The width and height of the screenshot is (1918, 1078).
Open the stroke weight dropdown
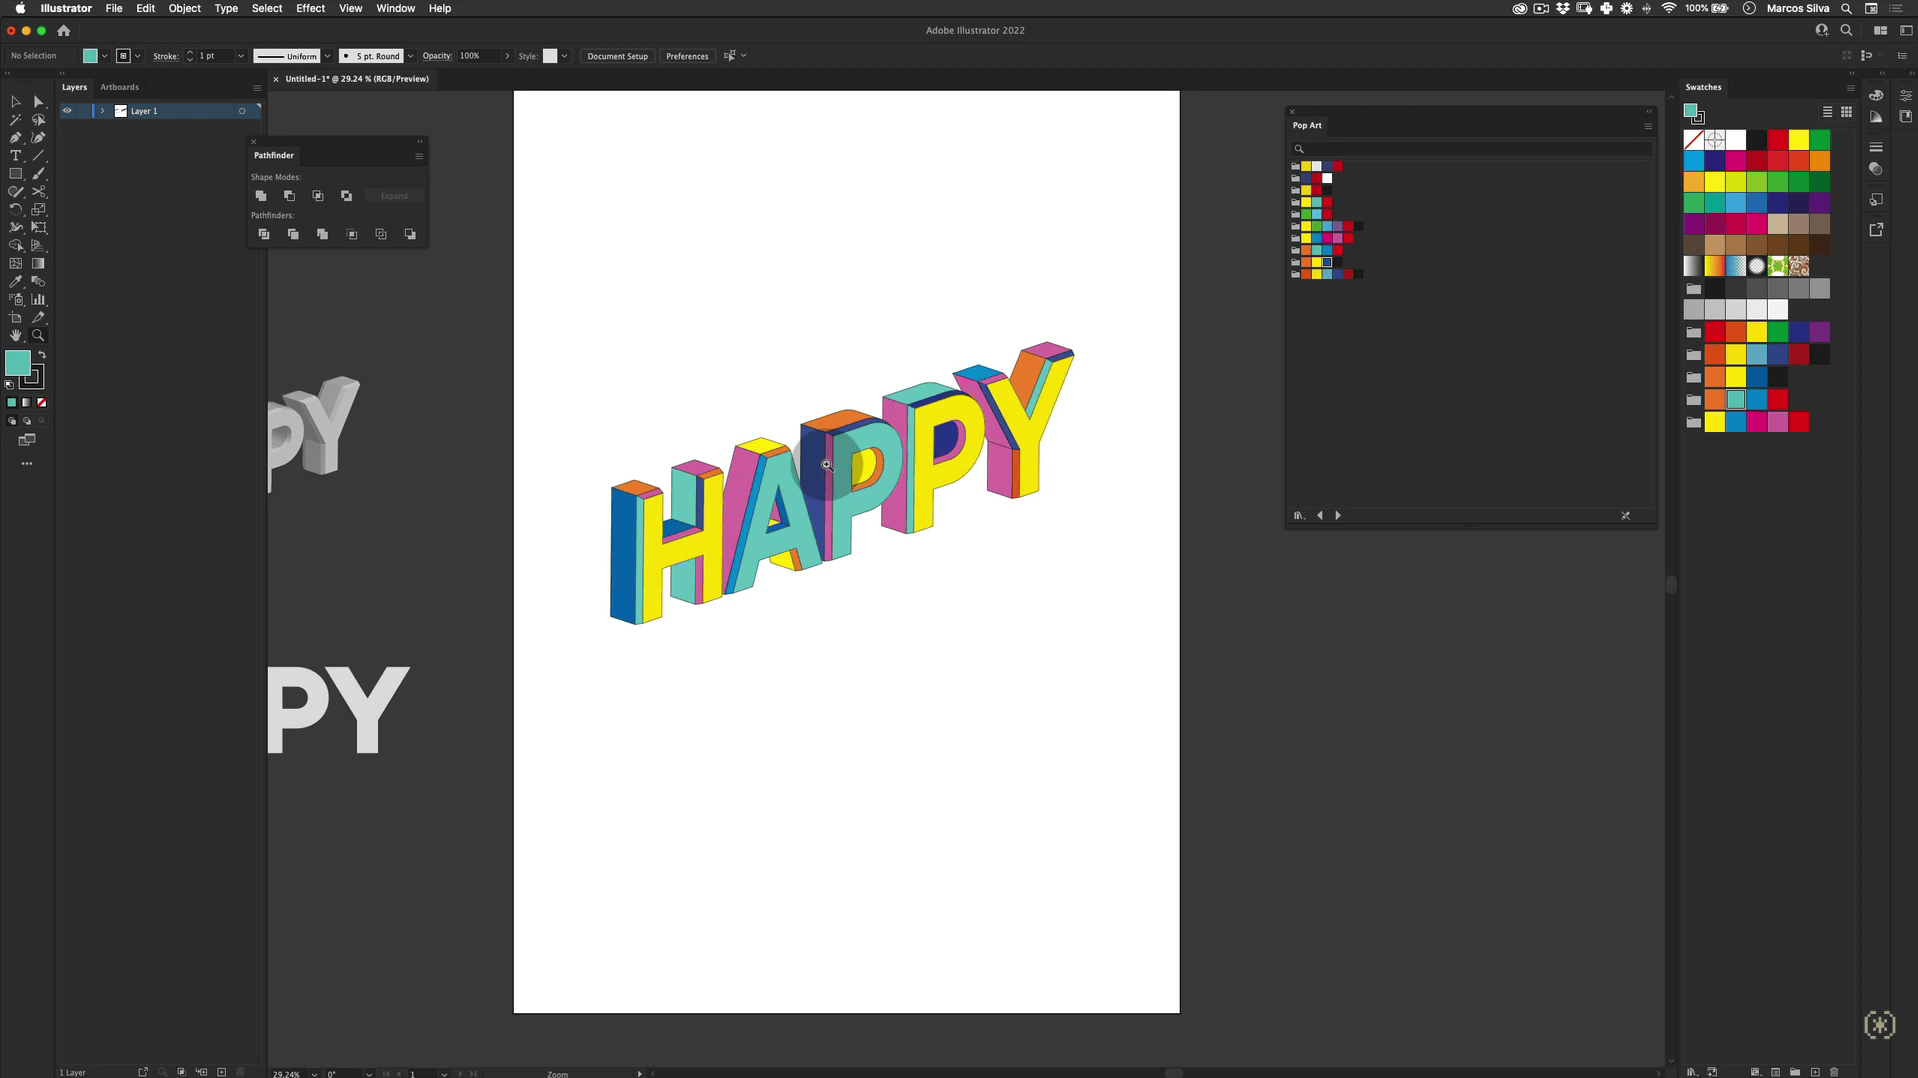240,56
